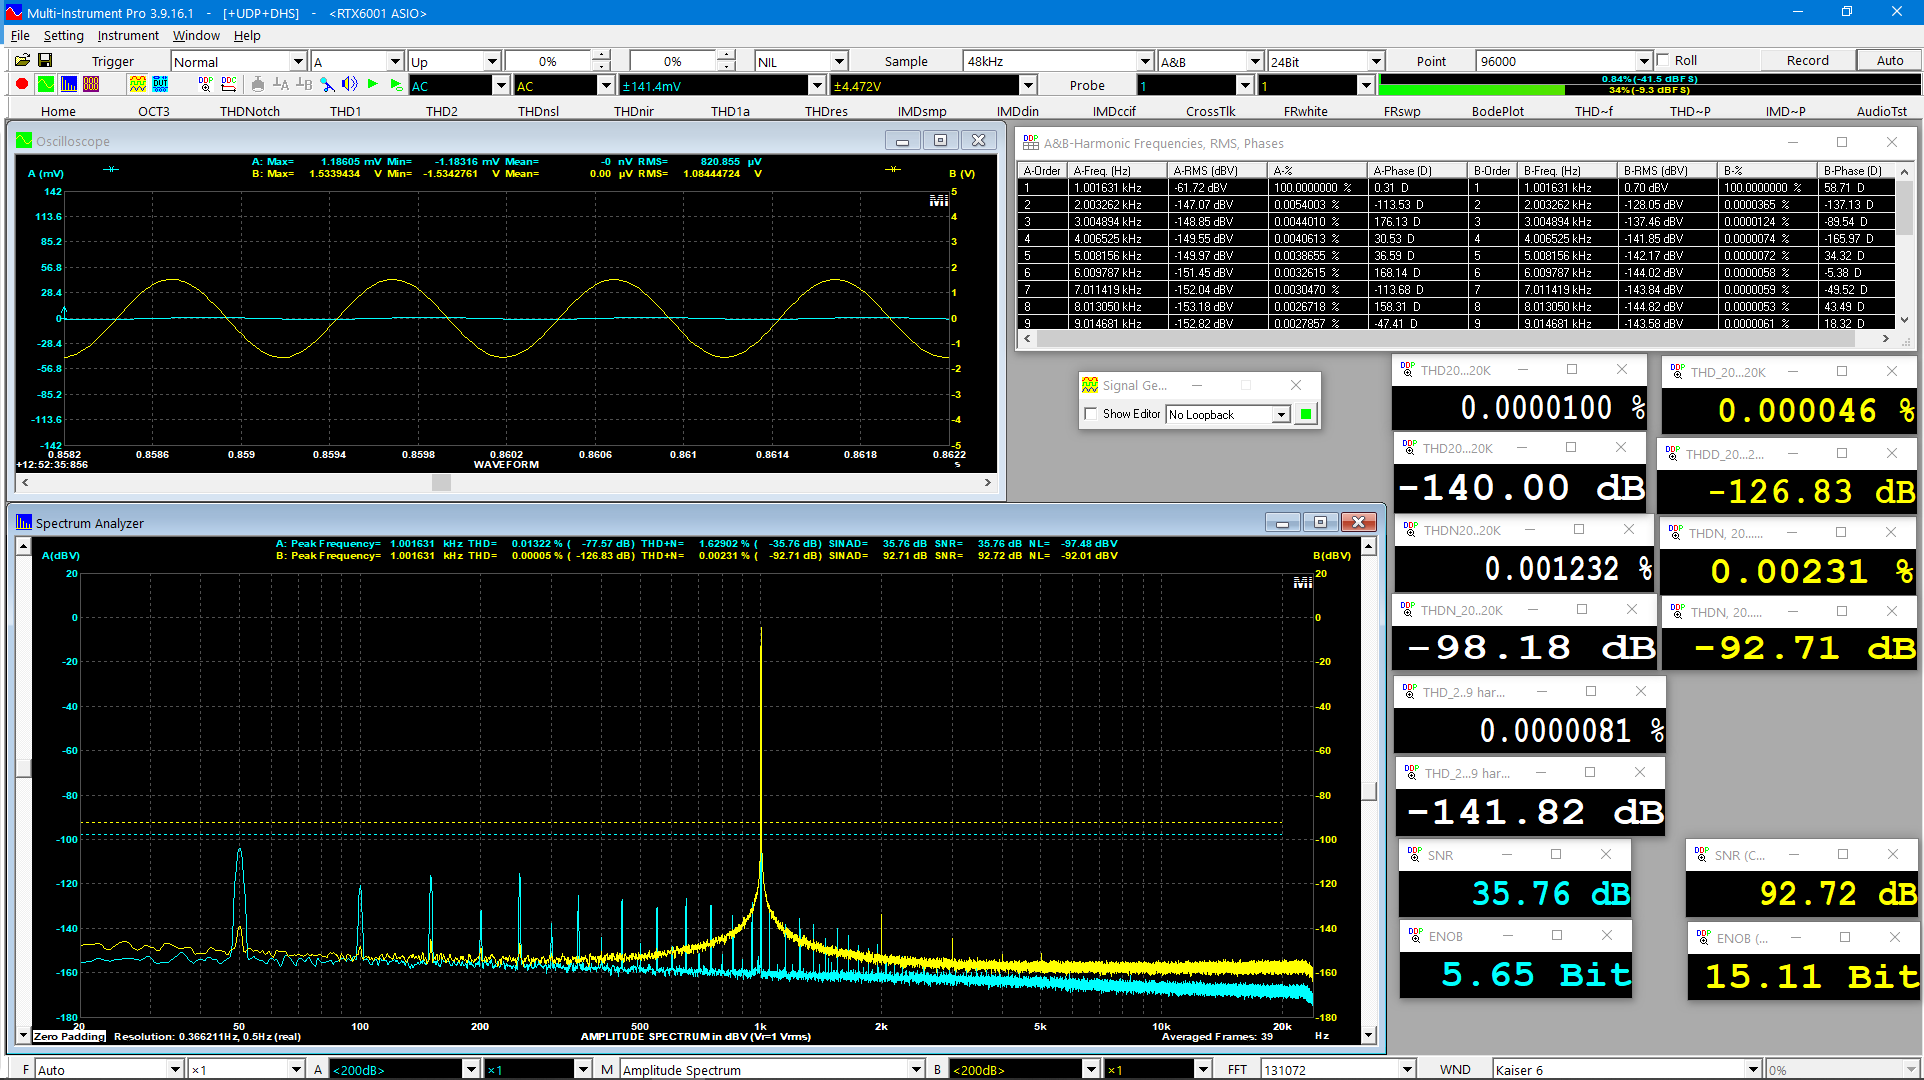1924x1080 pixels.
Task: Toggle the Roll checkbox
Action: (x=1662, y=59)
